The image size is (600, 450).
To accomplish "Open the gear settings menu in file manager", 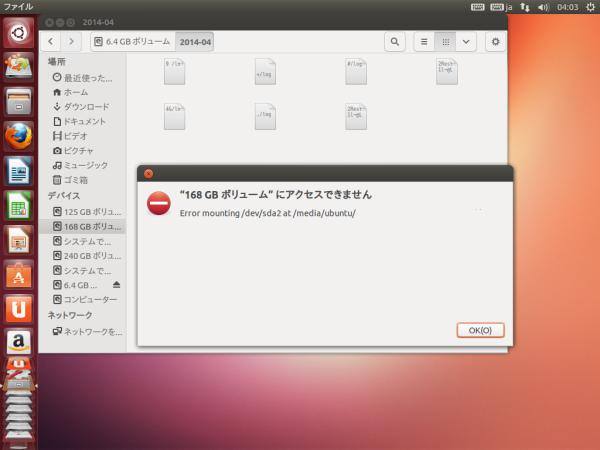I will 495,42.
